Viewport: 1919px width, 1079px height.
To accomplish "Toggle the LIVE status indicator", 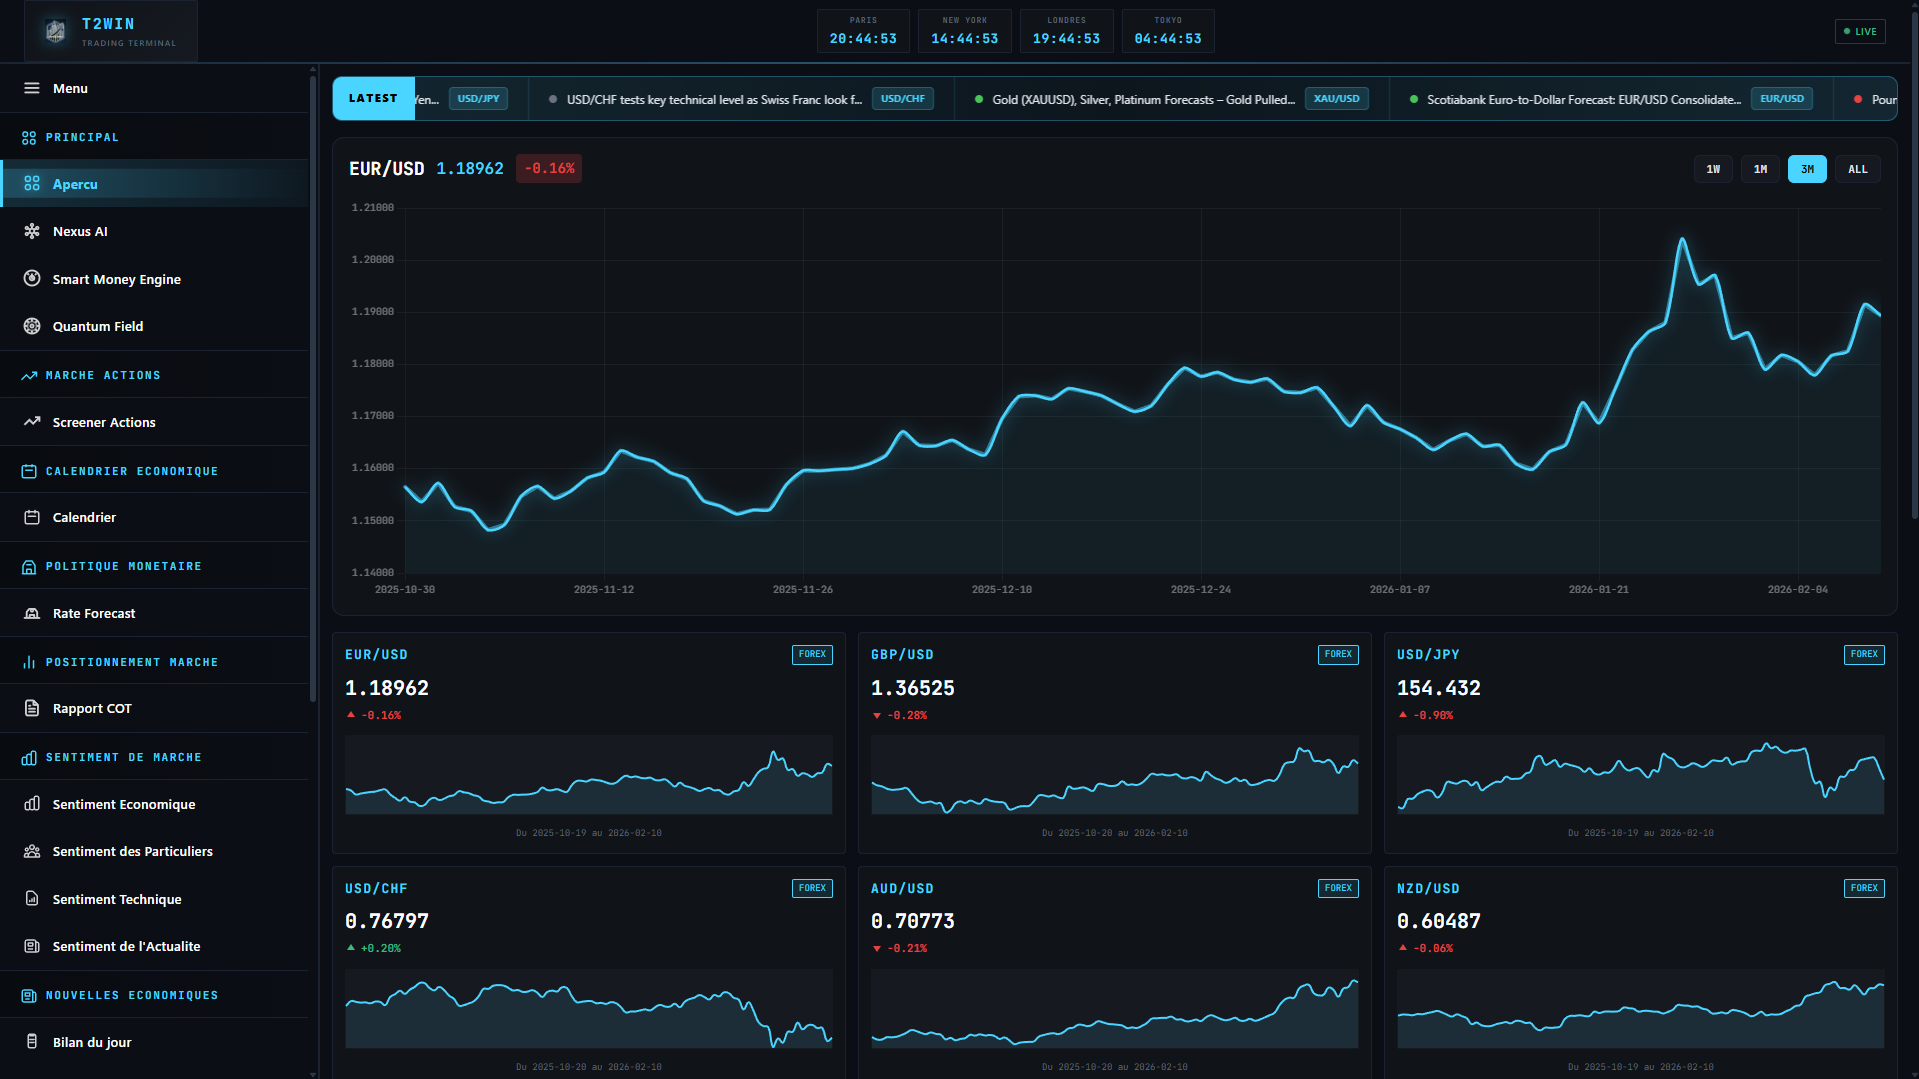I will point(1859,31).
